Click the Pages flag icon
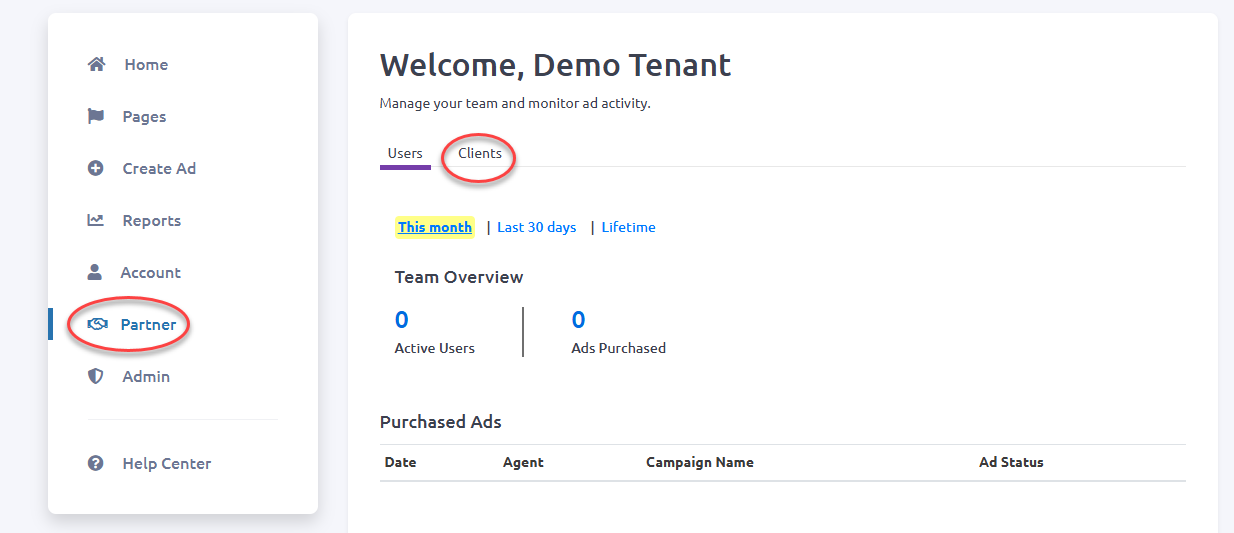 point(96,116)
